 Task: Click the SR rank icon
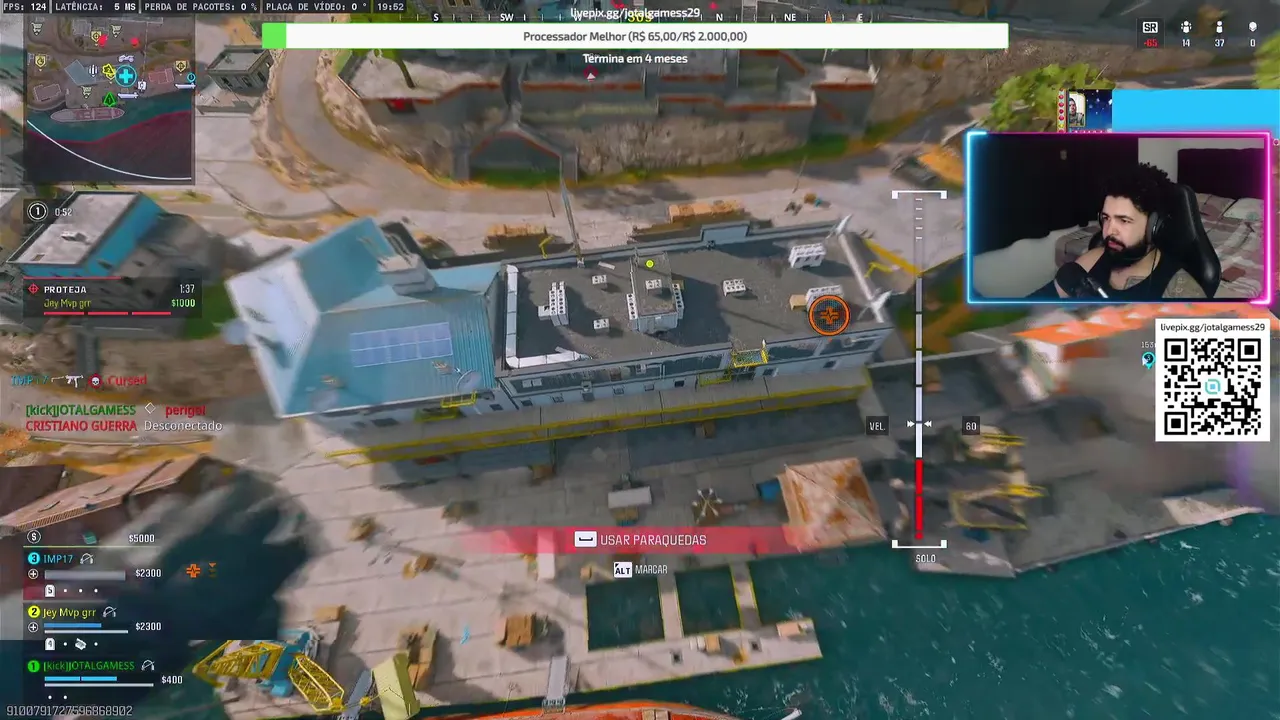pyautogui.click(x=1150, y=28)
